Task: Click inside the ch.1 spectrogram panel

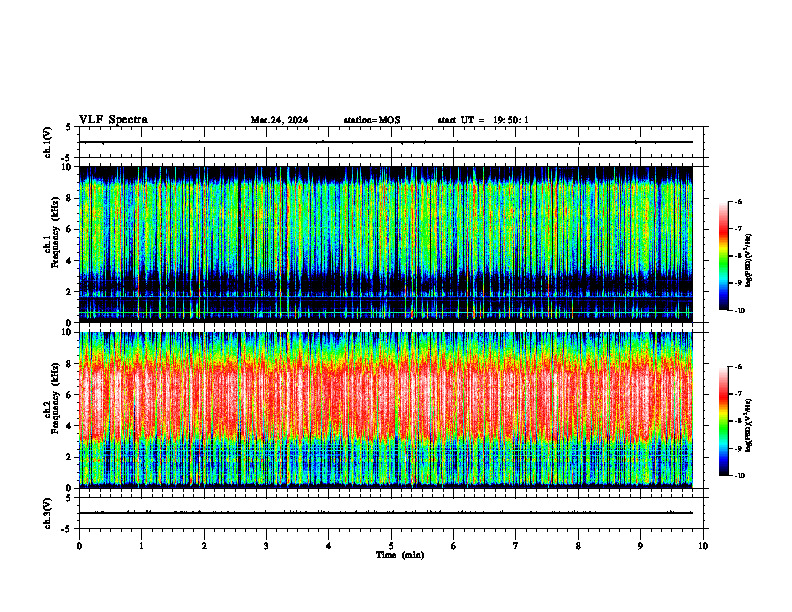Action: click(x=386, y=244)
